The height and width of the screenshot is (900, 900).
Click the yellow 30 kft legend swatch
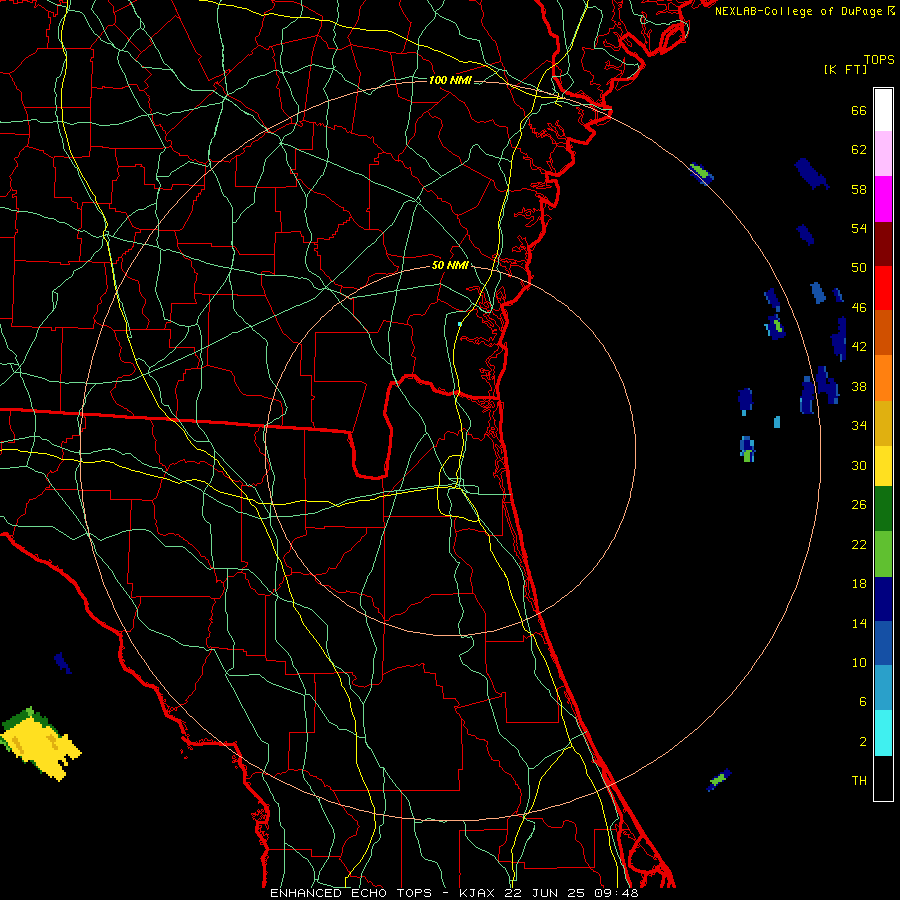pyautogui.click(x=883, y=466)
